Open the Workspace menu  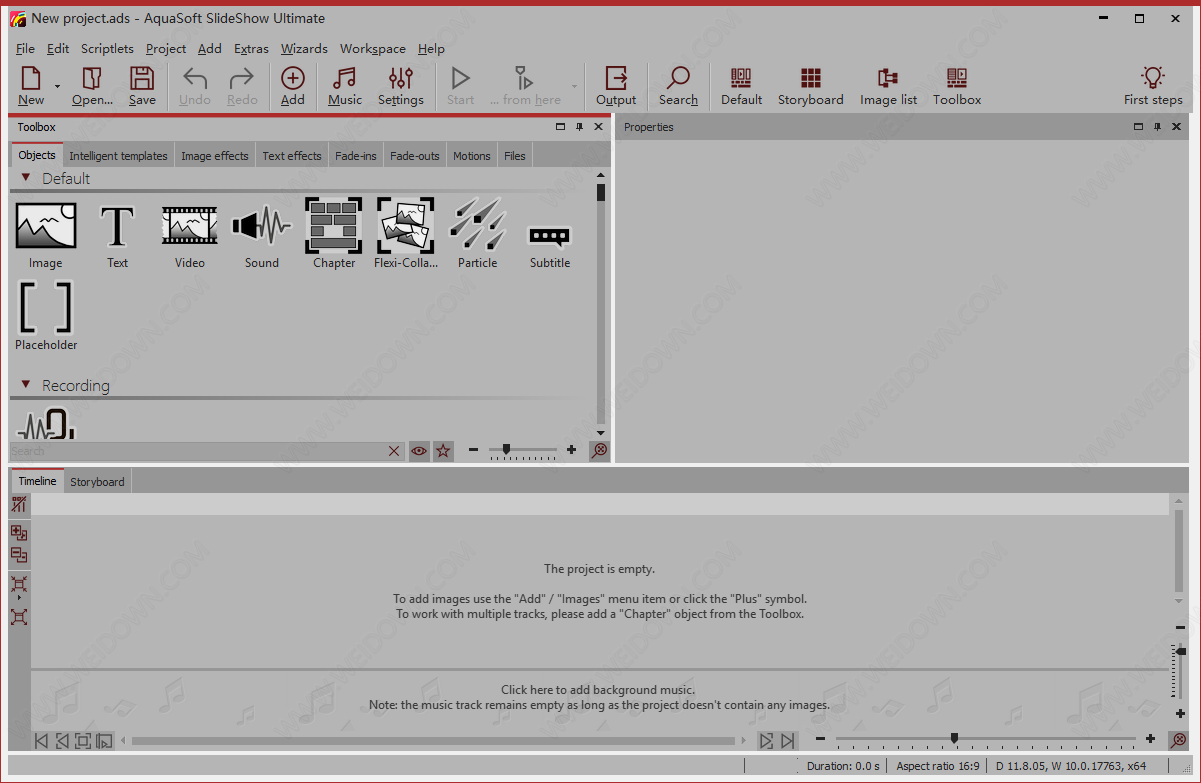click(373, 48)
